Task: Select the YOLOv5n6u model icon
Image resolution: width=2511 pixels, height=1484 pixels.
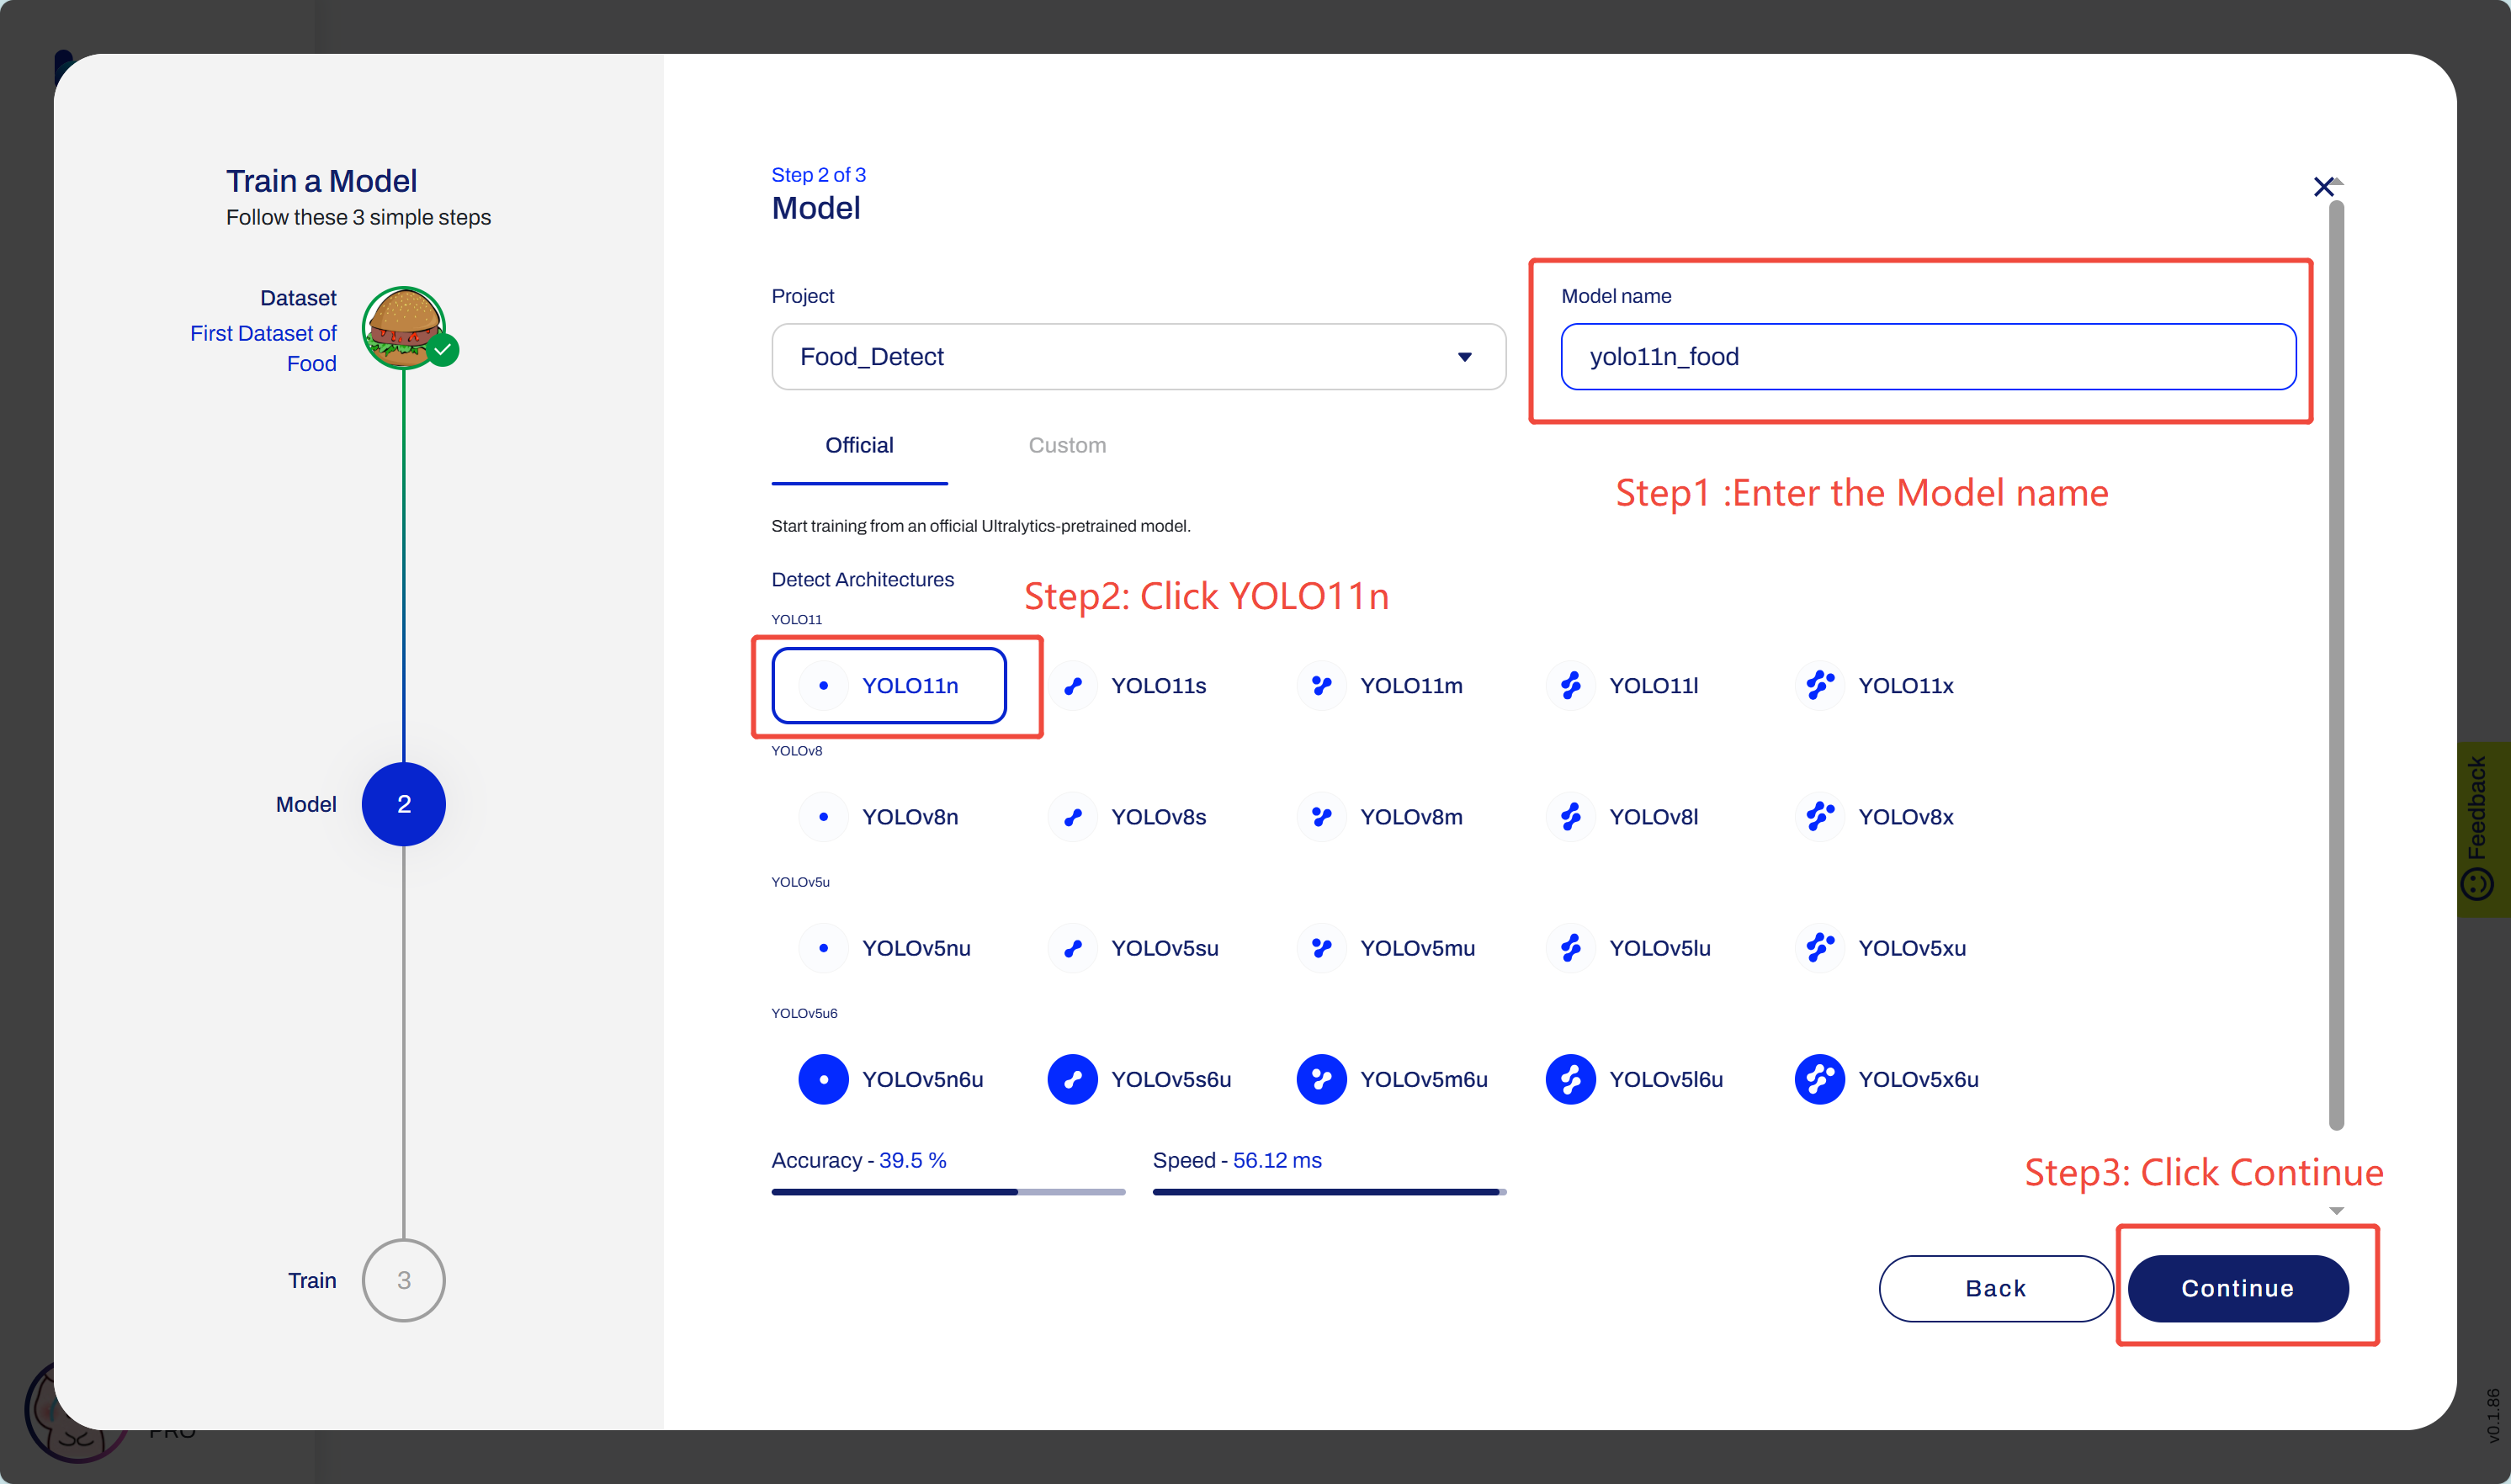Action: pyautogui.click(x=823, y=1079)
